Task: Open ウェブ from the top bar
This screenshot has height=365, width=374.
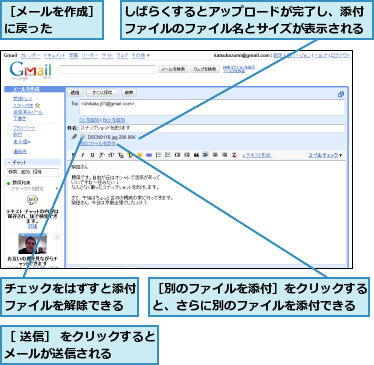Action: tap(122, 55)
